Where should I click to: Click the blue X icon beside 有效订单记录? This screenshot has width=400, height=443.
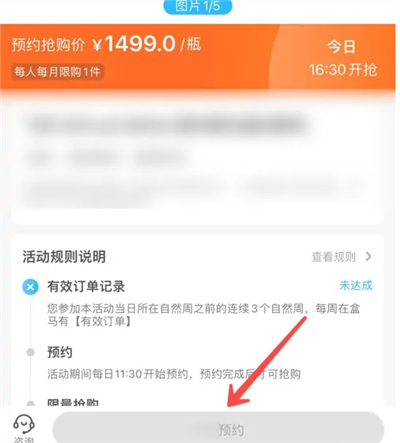[x=30, y=287]
